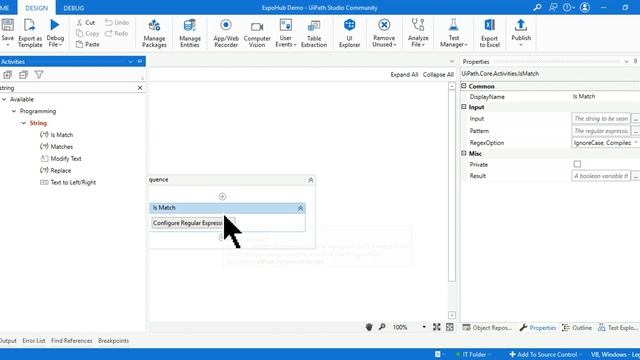Switch to the DEBUG ribbon tab
The width and height of the screenshot is (640, 360).
tap(74, 8)
